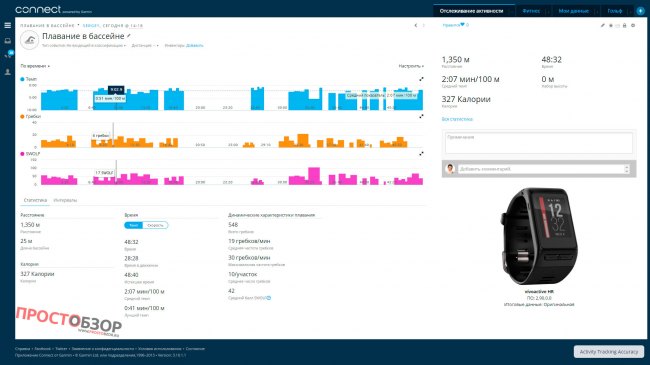Select Темп in the pace/speed toggle
This screenshot has height=365, width=650.
pyautogui.click(x=133, y=225)
